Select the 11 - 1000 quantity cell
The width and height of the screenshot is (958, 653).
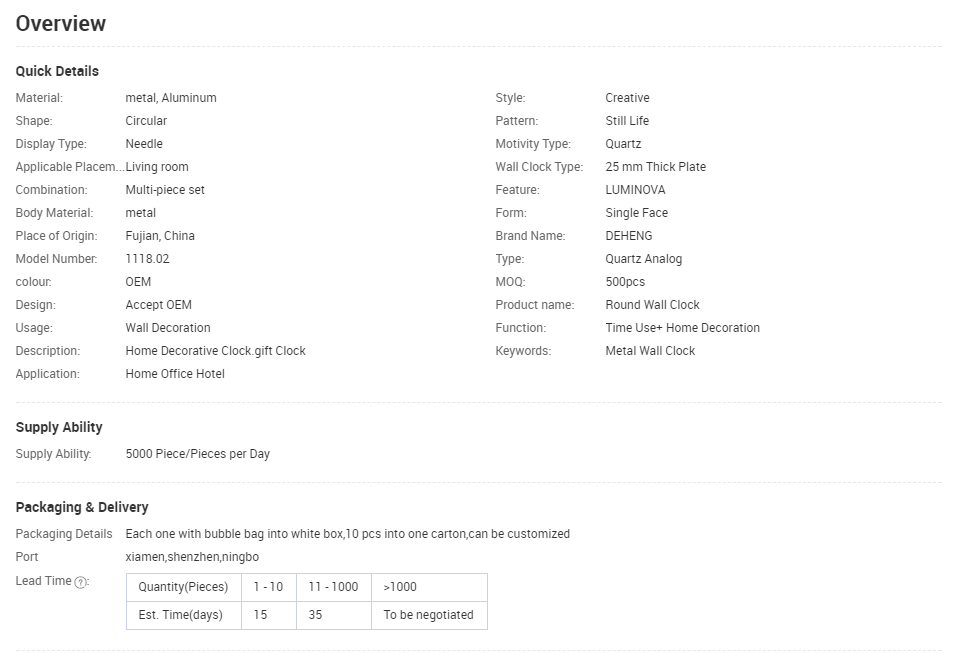(x=334, y=587)
